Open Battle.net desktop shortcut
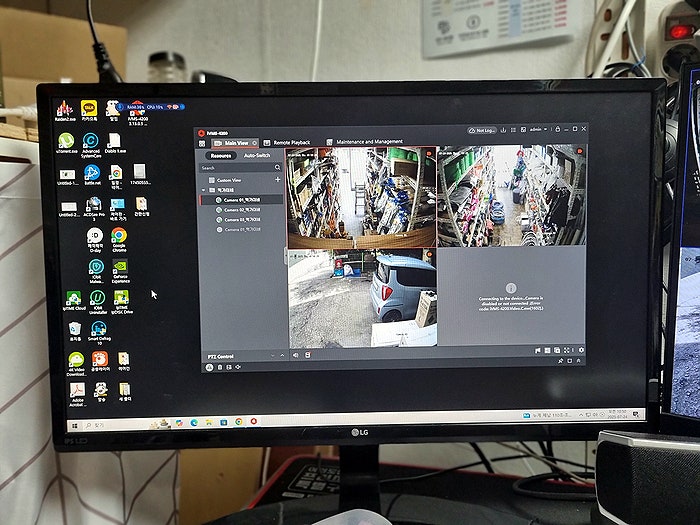The width and height of the screenshot is (700, 525). pos(92,175)
